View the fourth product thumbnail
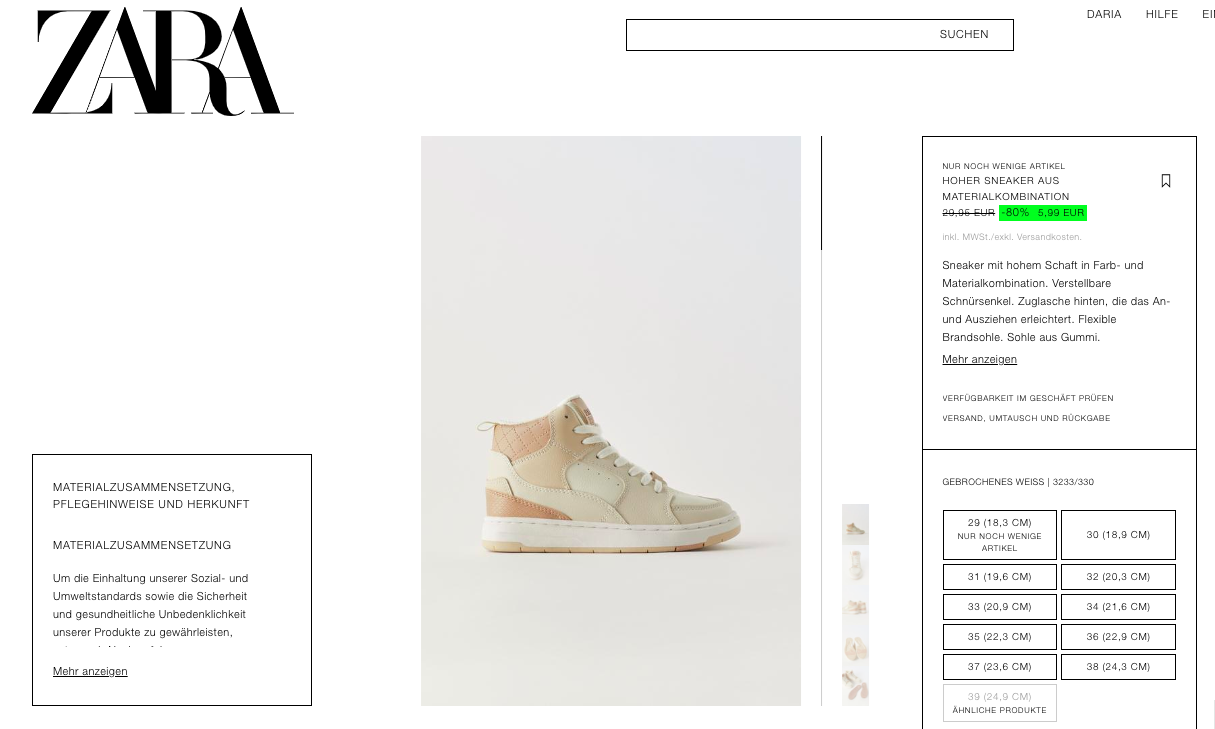 pyautogui.click(x=855, y=646)
